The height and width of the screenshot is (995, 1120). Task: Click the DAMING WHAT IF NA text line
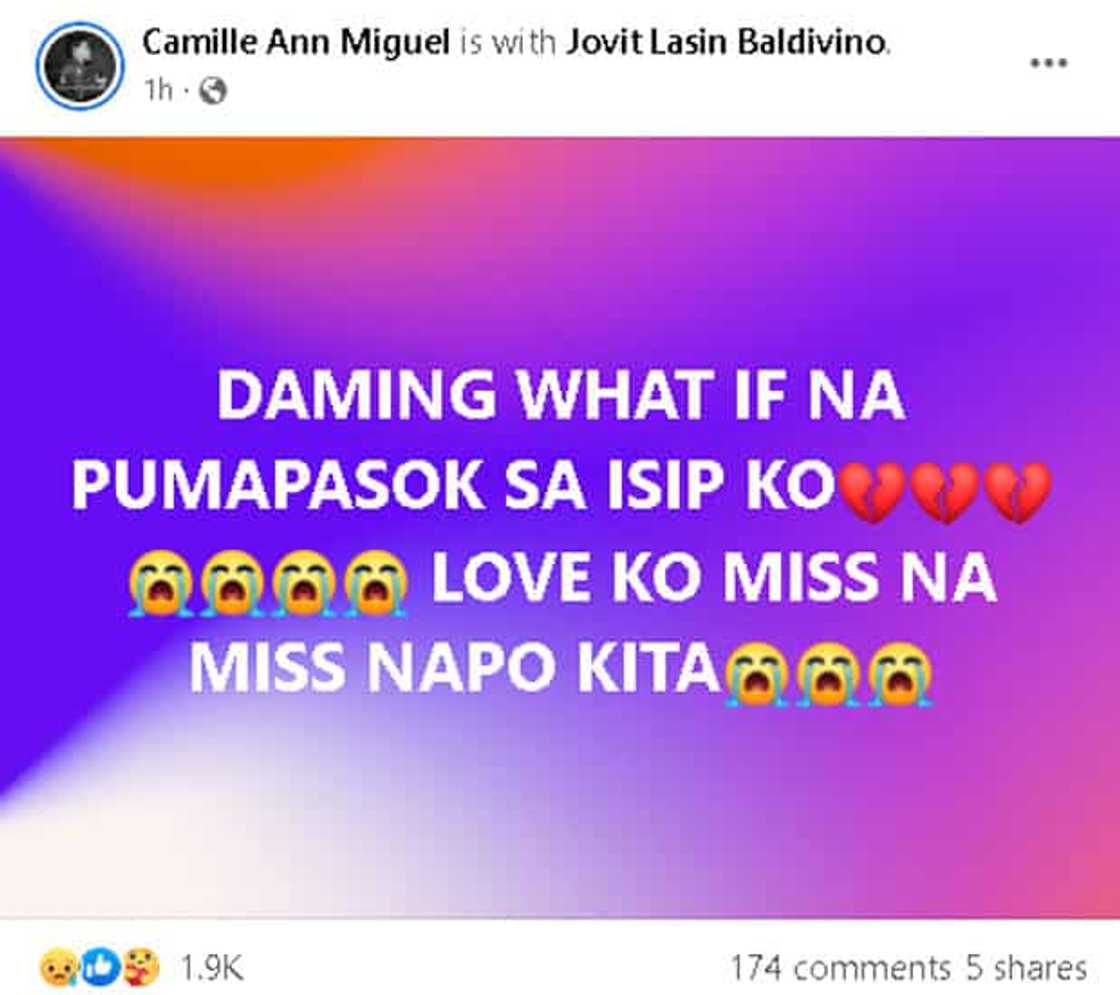tap(561, 395)
